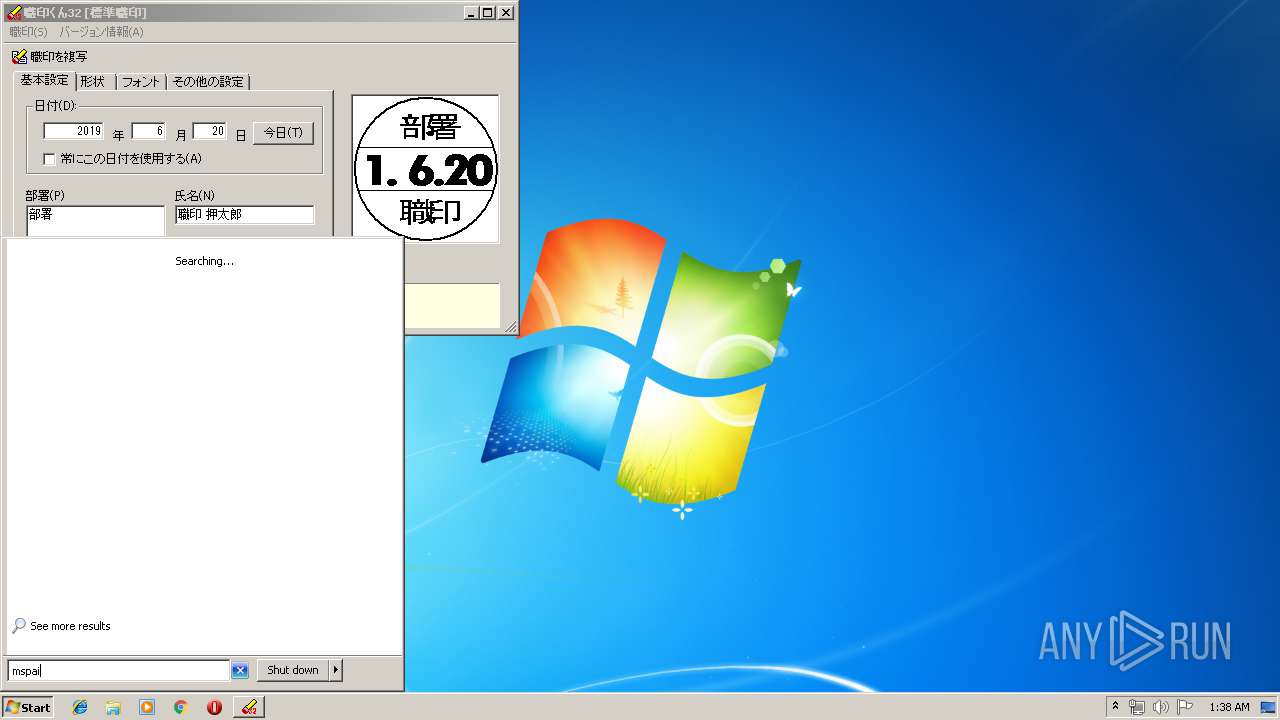Click the month field showing 6
The height and width of the screenshot is (720, 1280).
coord(148,131)
